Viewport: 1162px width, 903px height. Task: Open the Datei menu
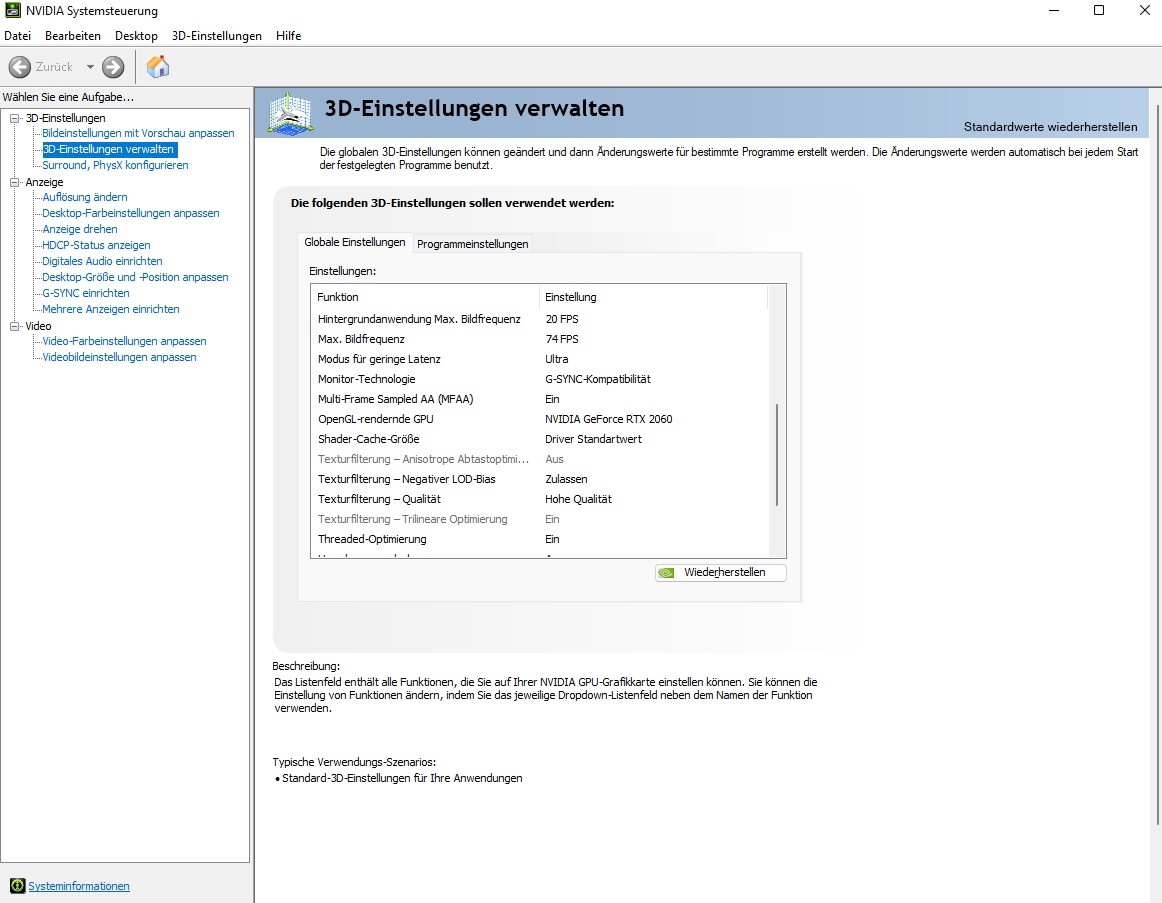18,36
